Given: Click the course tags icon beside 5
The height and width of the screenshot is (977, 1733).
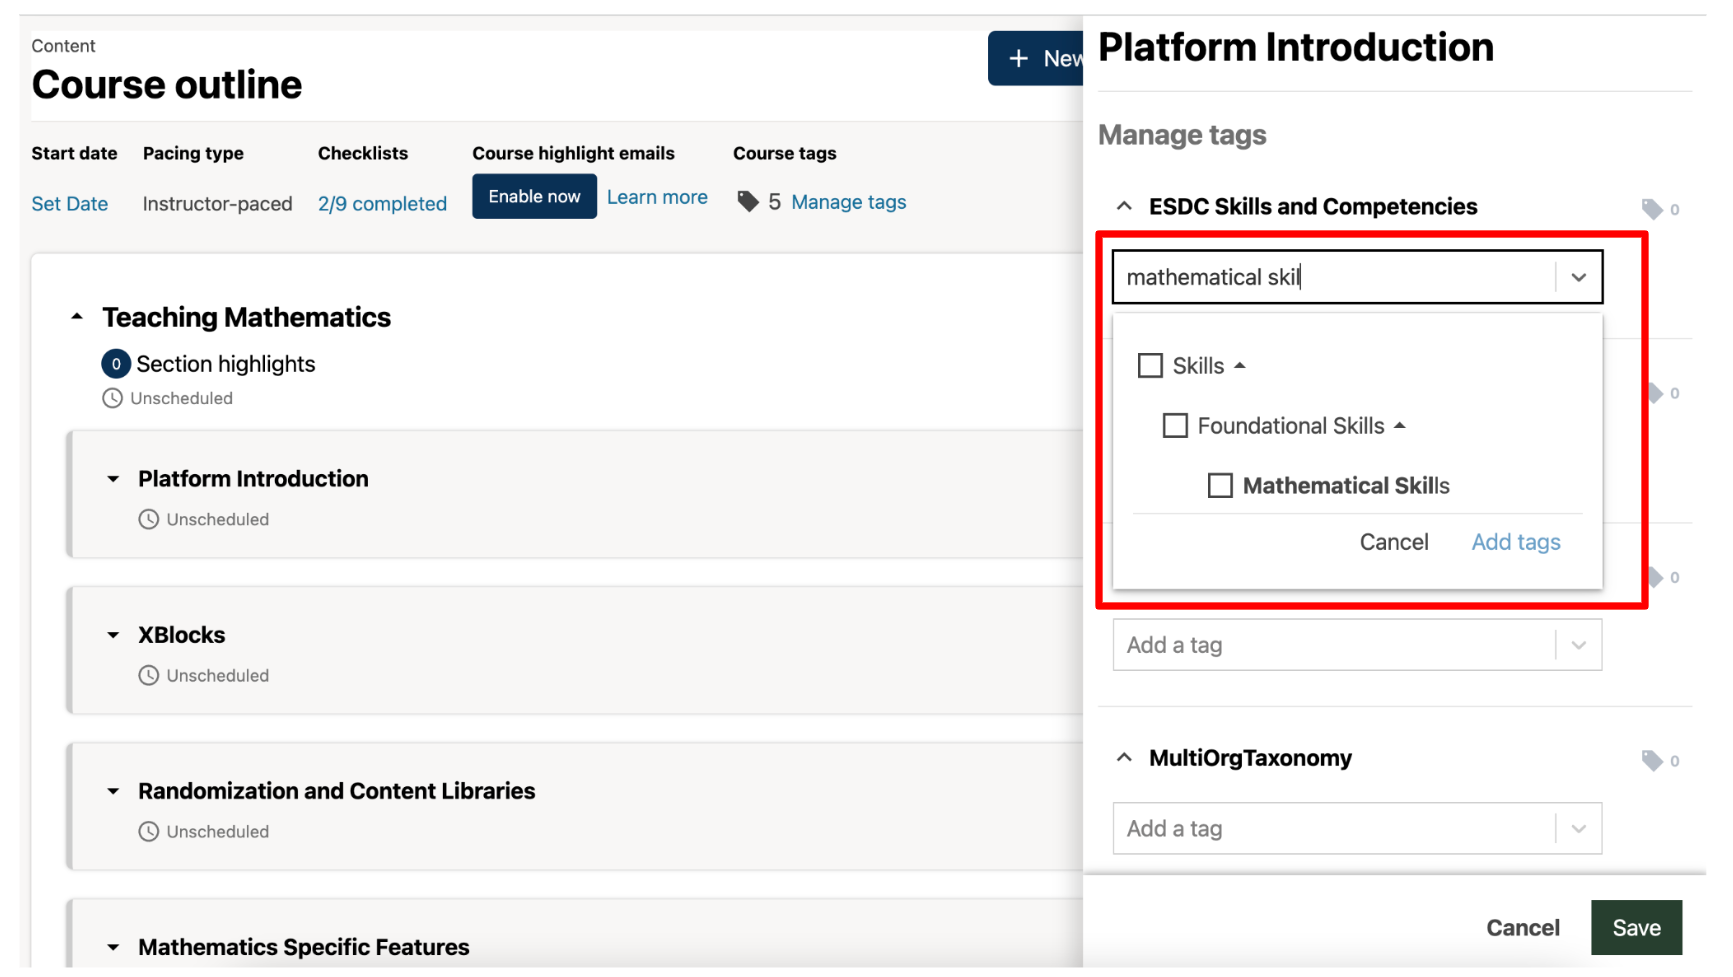Looking at the screenshot, I should point(747,202).
